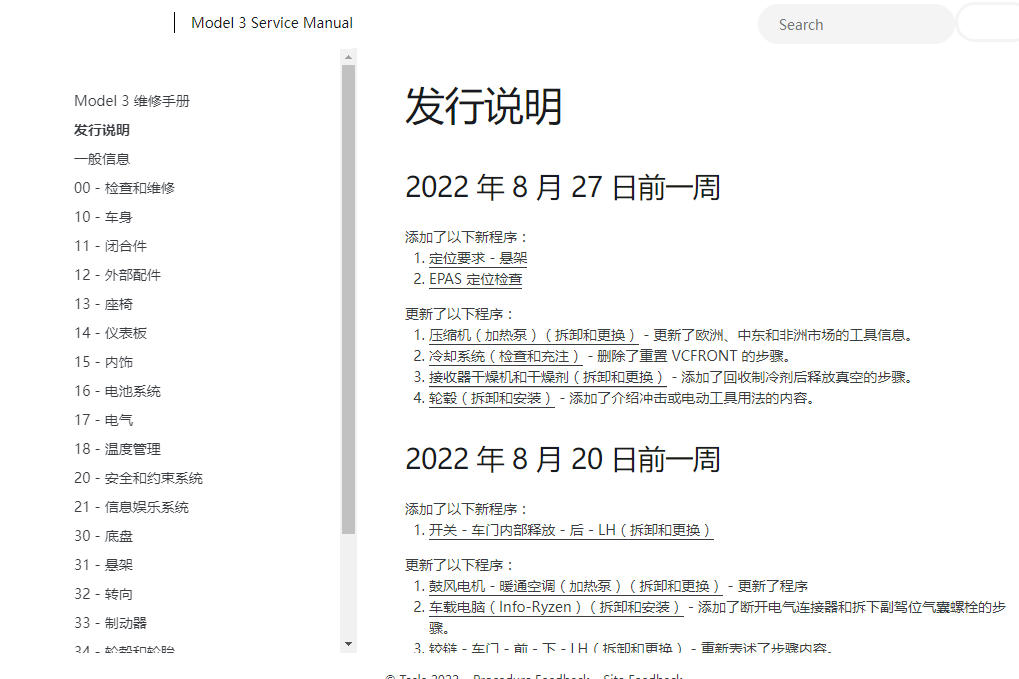Open 11 - 闭合件 section
This screenshot has width=1019, height=679.
[x=110, y=246]
